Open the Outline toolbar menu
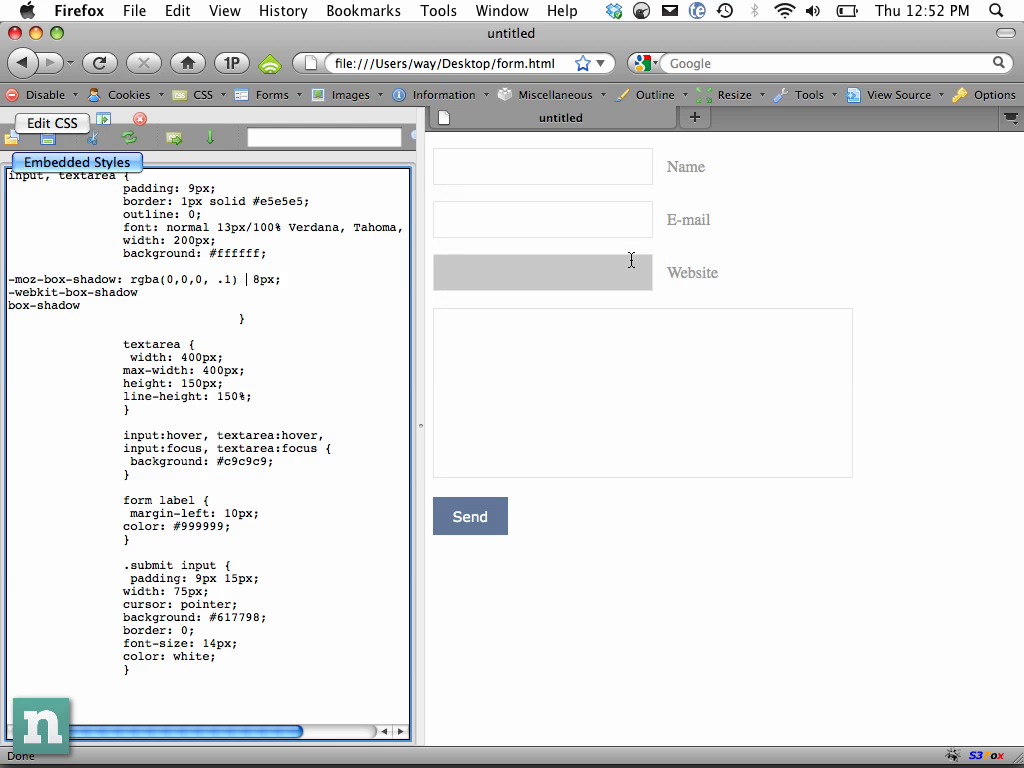The image size is (1024, 768). (x=651, y=95)
